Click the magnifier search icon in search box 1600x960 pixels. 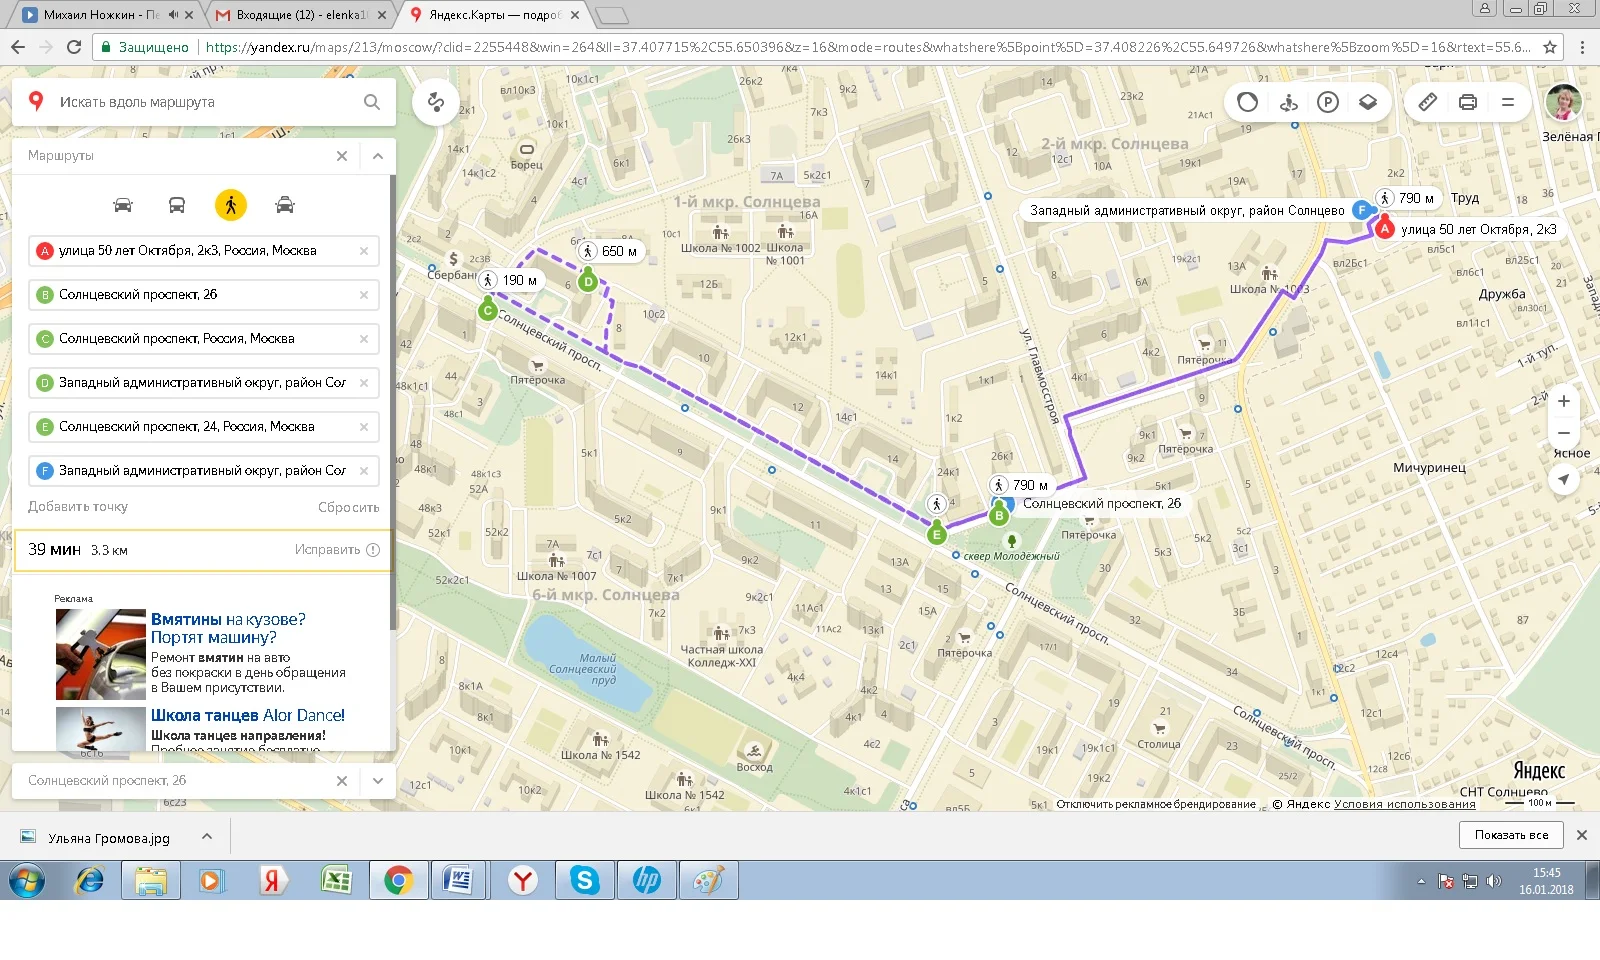372,102
